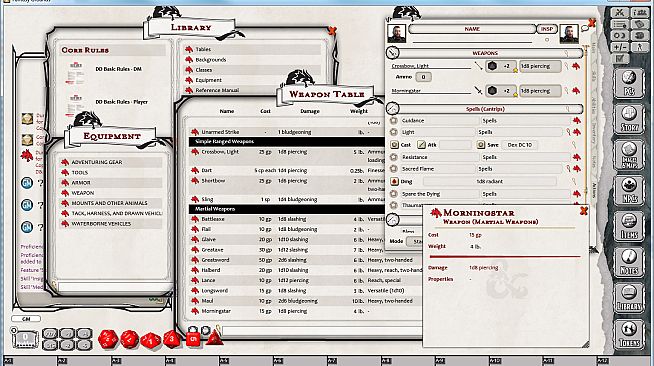Click the Dmg button for 1d8 radiant
Viewport: 654px width, 366px height.
[x=394, y=181]
